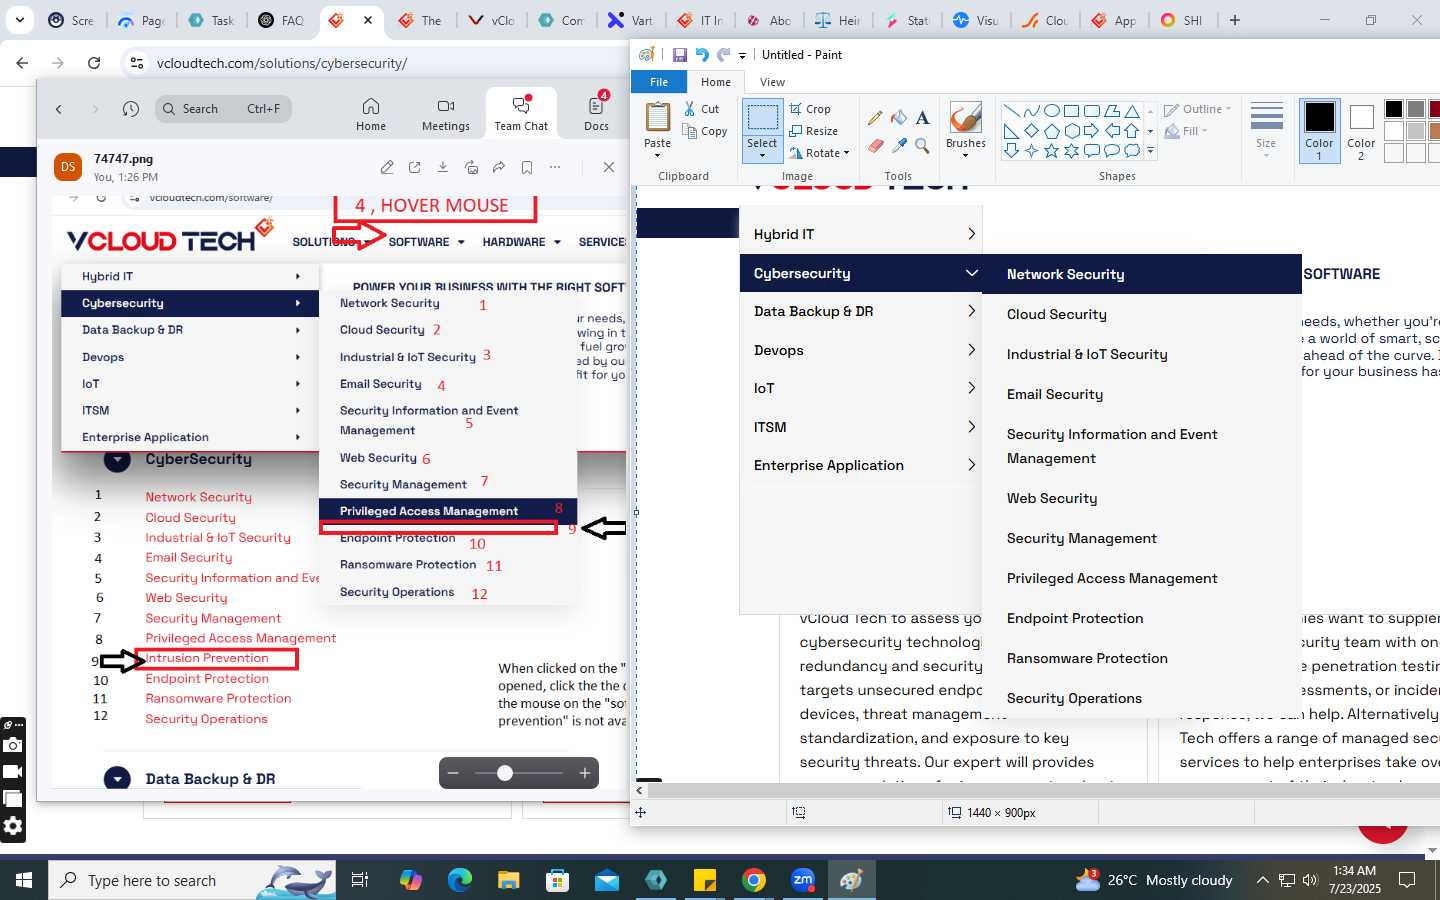Click the bookmark icon in Zoom image viewer
Screen dimensions: 1440x900
[x=527, y=167]
